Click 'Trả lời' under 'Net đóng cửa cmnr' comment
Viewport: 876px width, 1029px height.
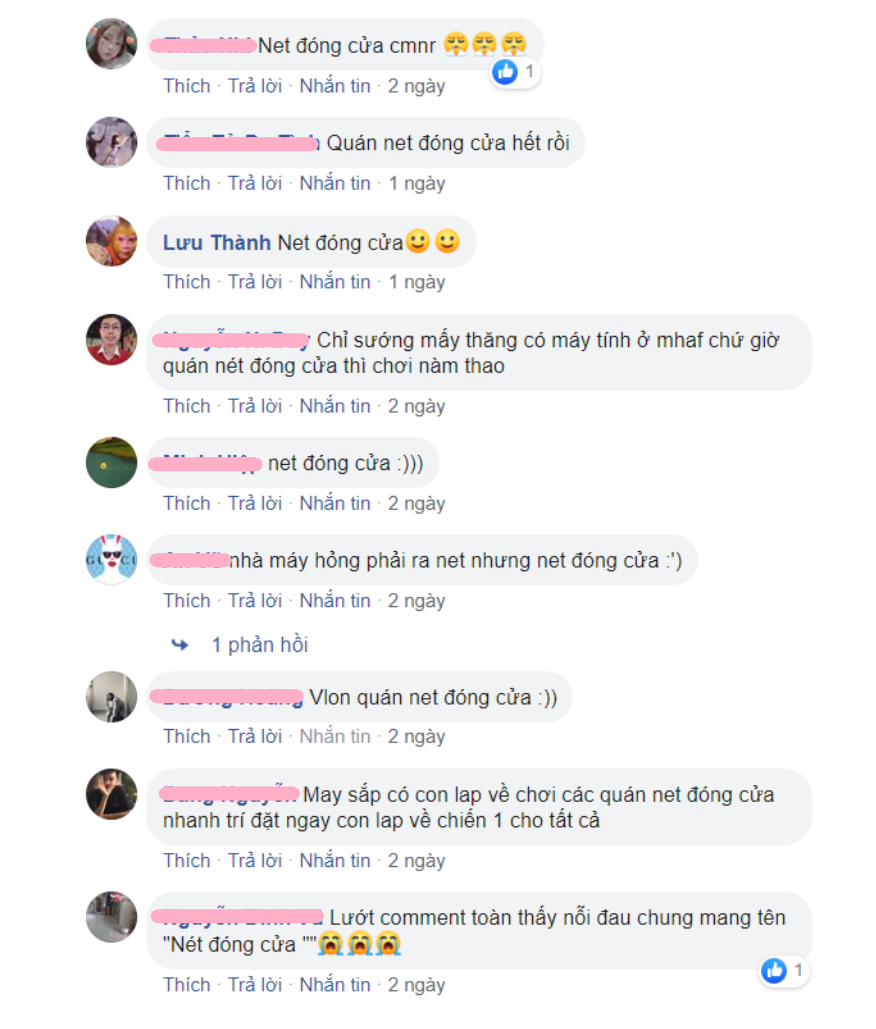(255, 86)
